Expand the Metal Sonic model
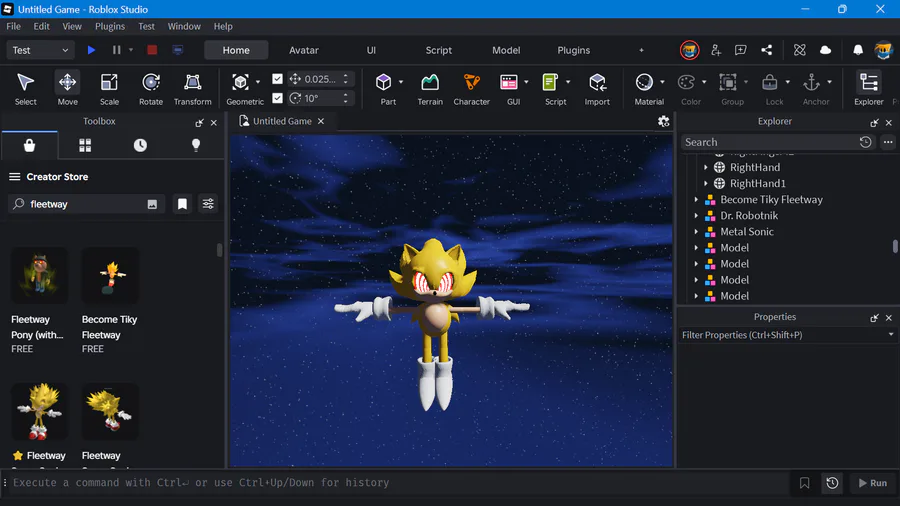Viewport: 900px width, 506px height. (x=696, y=232)
